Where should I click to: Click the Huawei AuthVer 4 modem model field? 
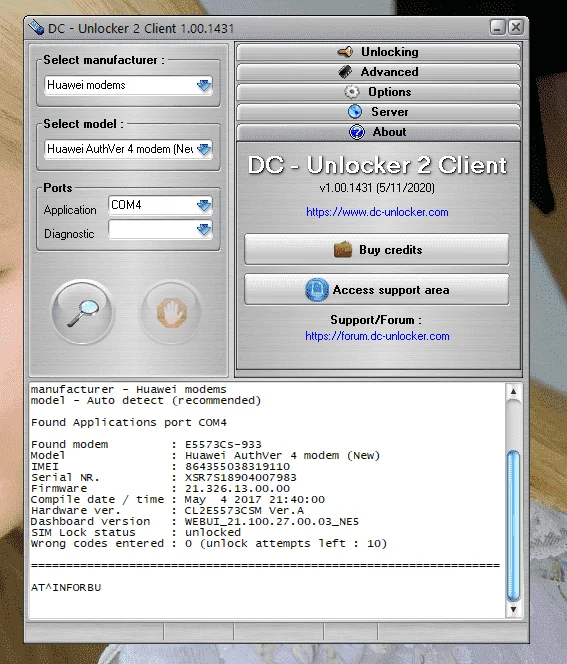(128, 149)
